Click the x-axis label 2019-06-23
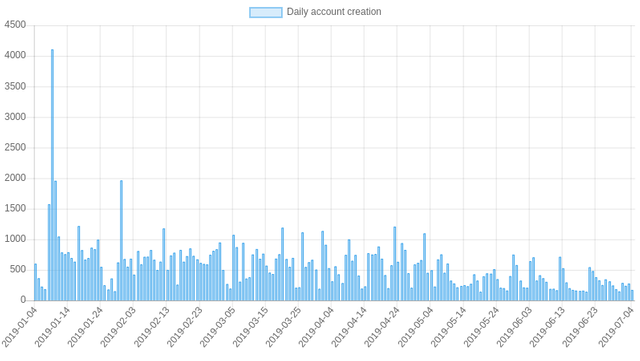640x361 pixels. coord(580,327)
